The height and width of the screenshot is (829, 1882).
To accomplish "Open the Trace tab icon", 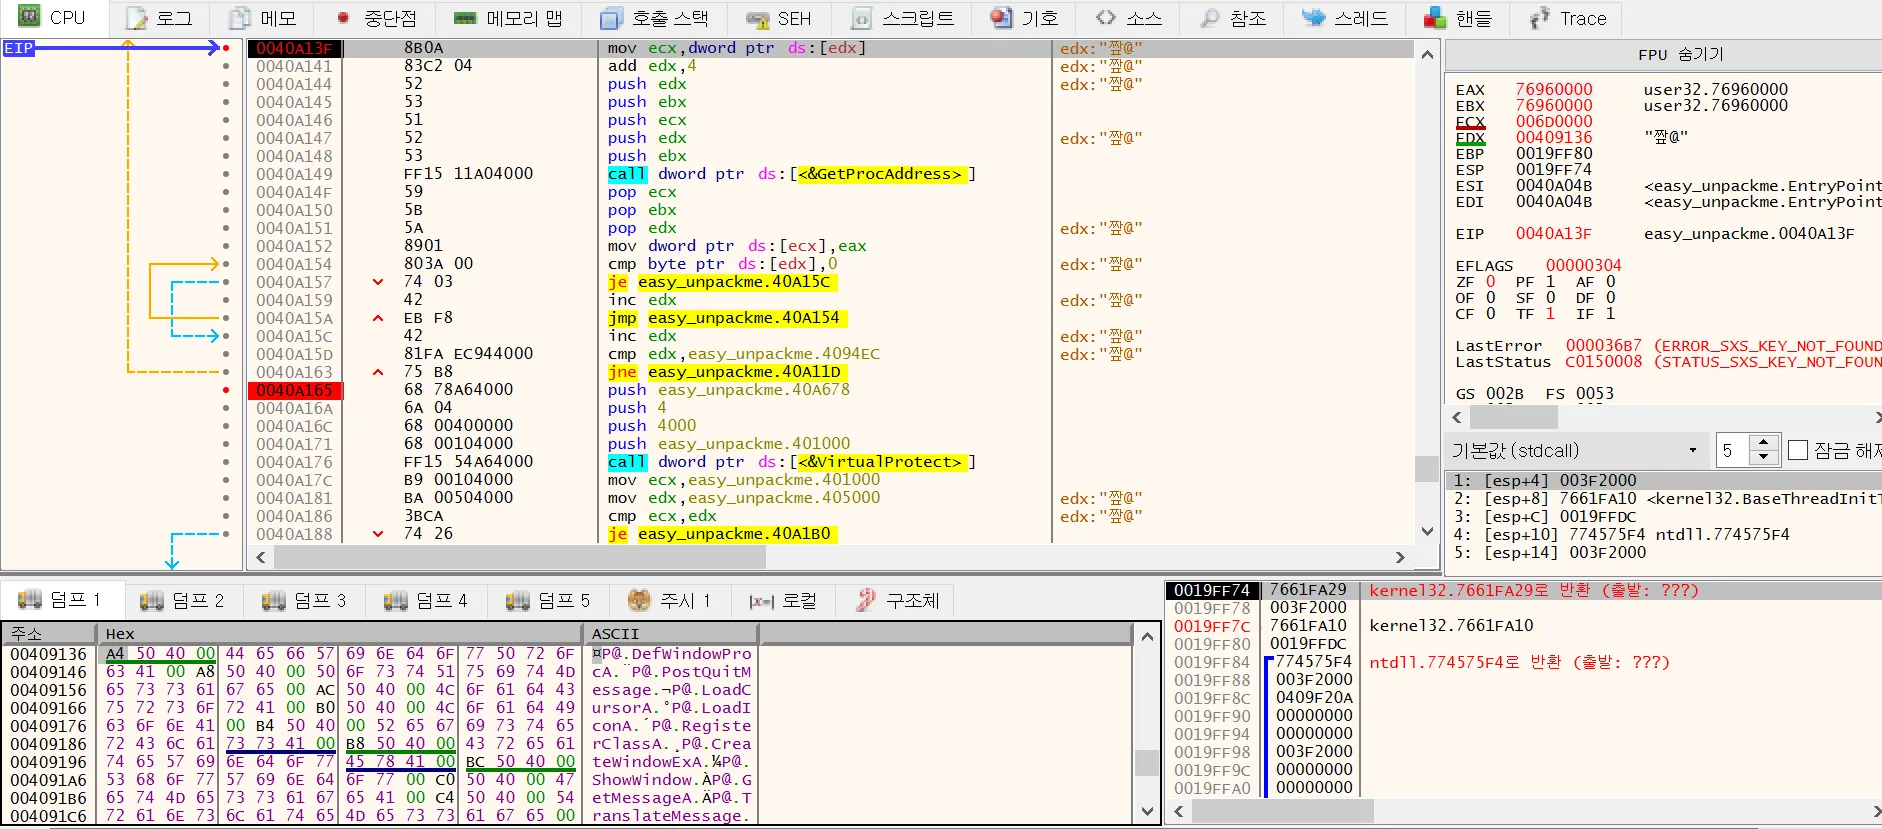I will 1540,18.
